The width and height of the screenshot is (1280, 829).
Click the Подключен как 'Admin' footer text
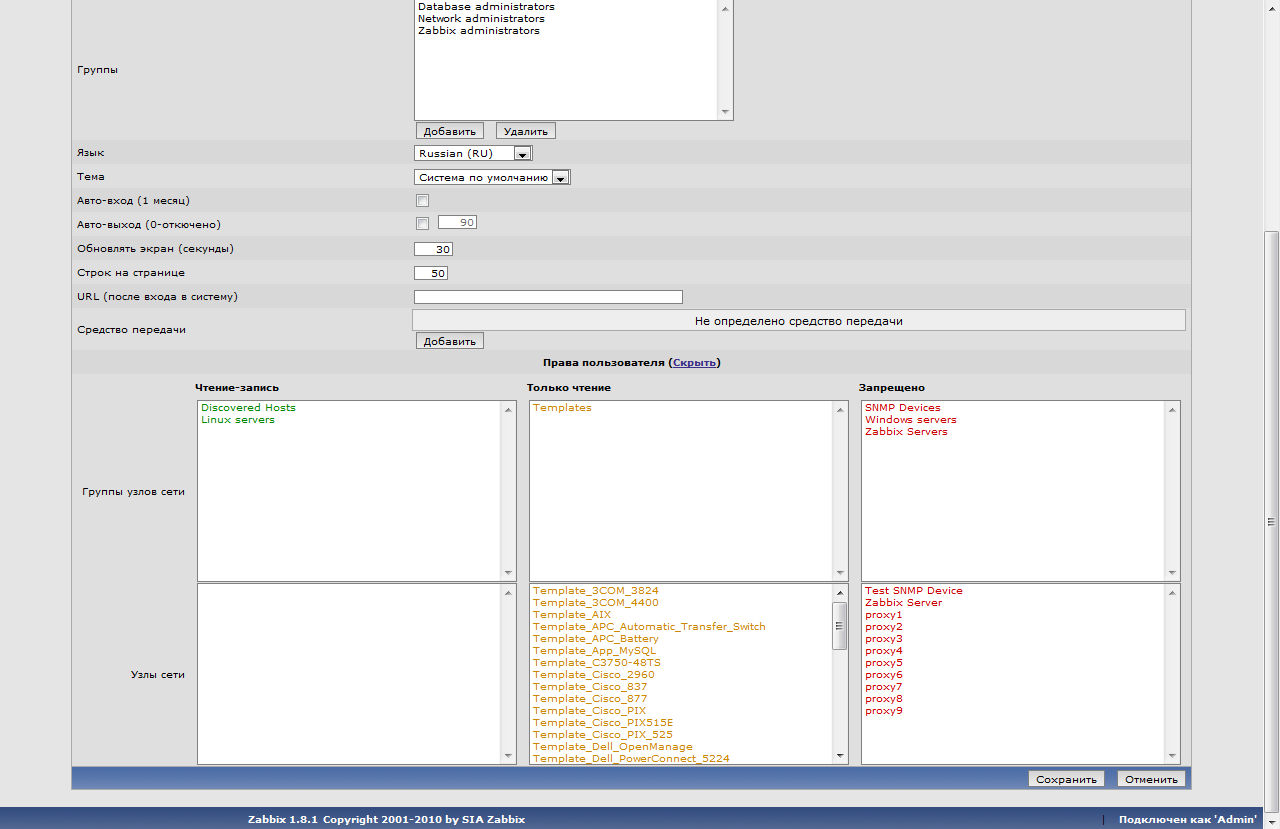click(1188, 819)
